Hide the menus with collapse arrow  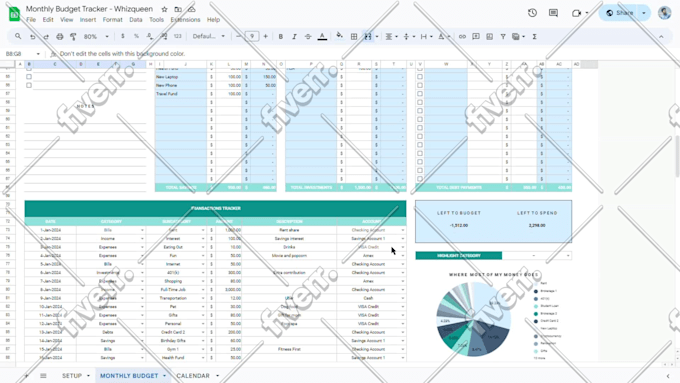[661, 37]
